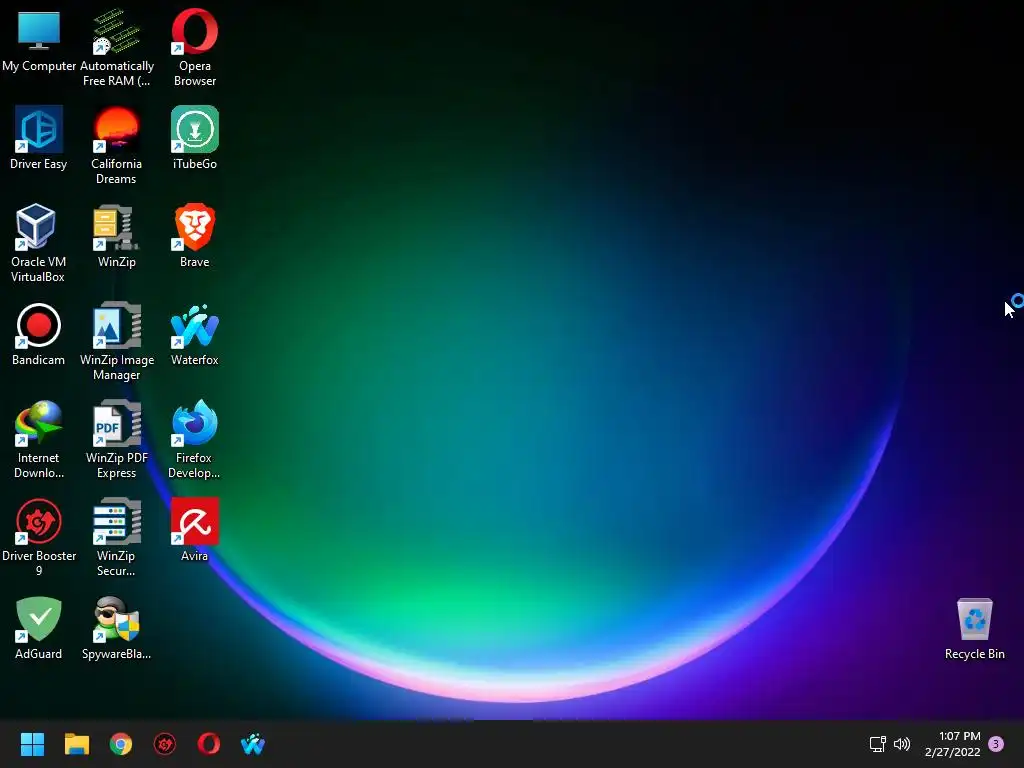The height and width of the screenshot is (768, 1024).
Task: Open the Recycle Bin
Action: pos(974,628)
